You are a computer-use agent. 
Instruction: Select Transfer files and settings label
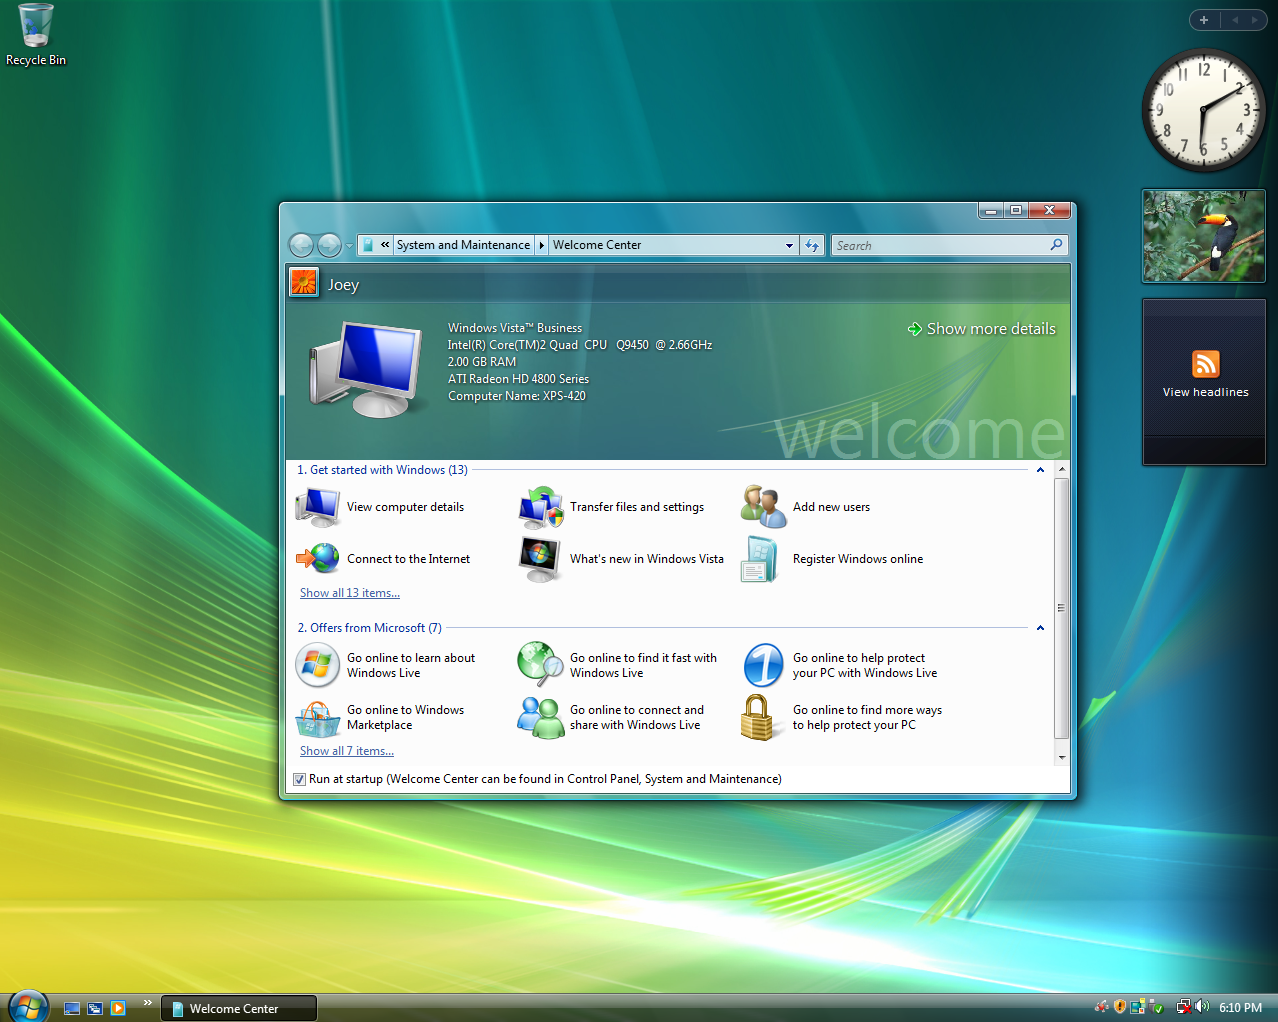tap(637, 507)
